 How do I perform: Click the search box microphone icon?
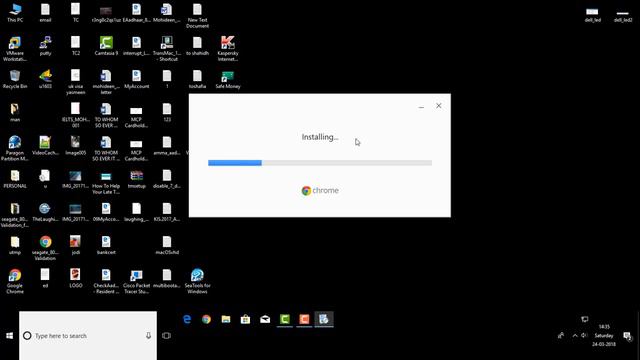click(x=148, y=336)
